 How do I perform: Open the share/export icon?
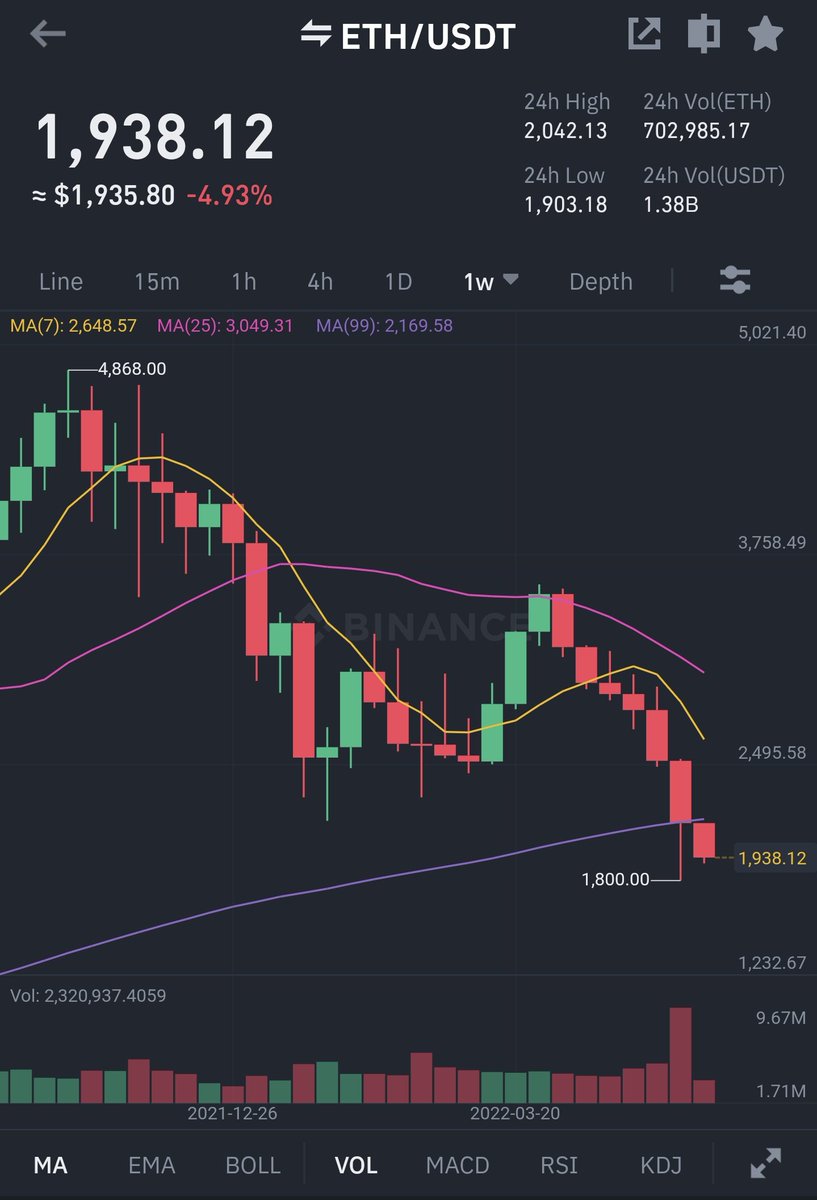[x=644, y=34]
